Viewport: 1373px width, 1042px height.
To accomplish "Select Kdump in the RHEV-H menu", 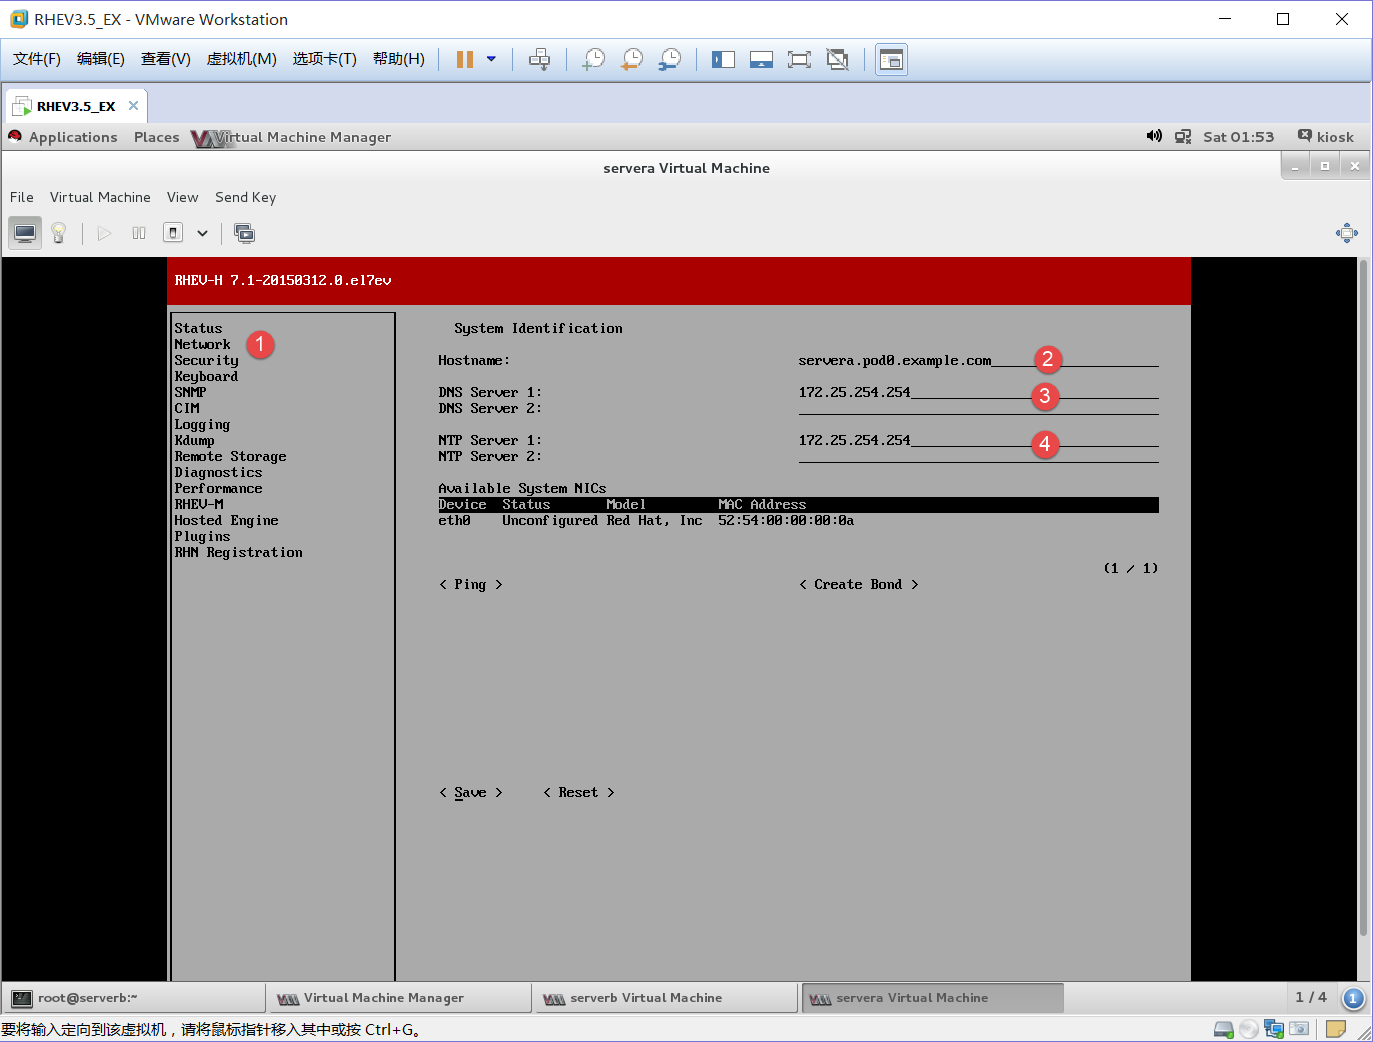I will point(194,440).
